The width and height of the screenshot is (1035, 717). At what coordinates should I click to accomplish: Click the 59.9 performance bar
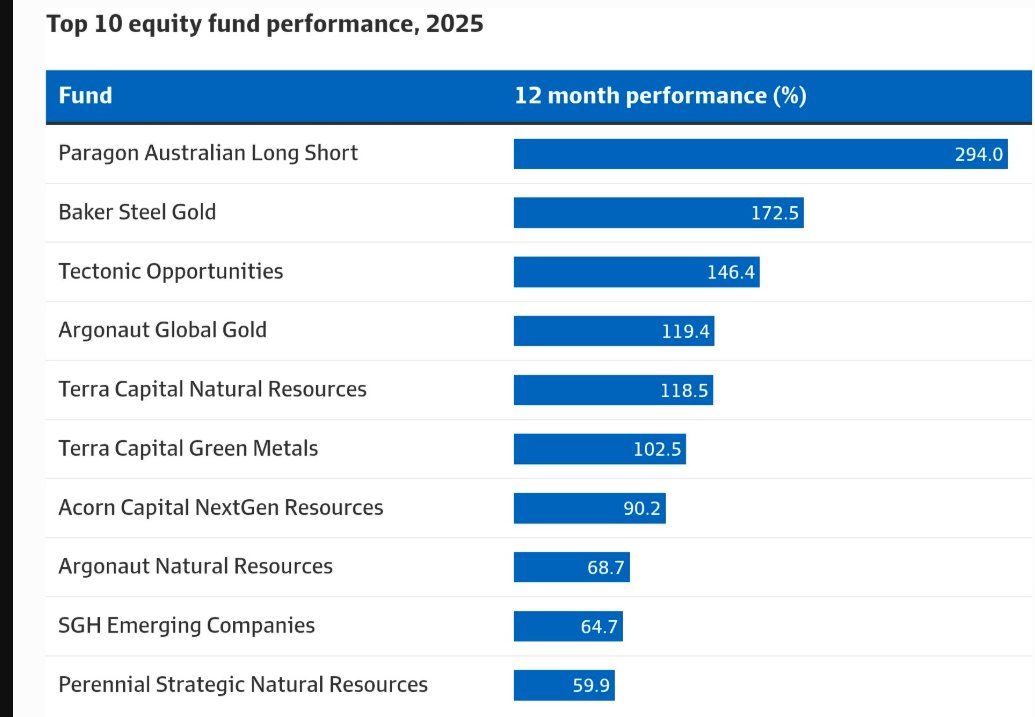(564, 685)
